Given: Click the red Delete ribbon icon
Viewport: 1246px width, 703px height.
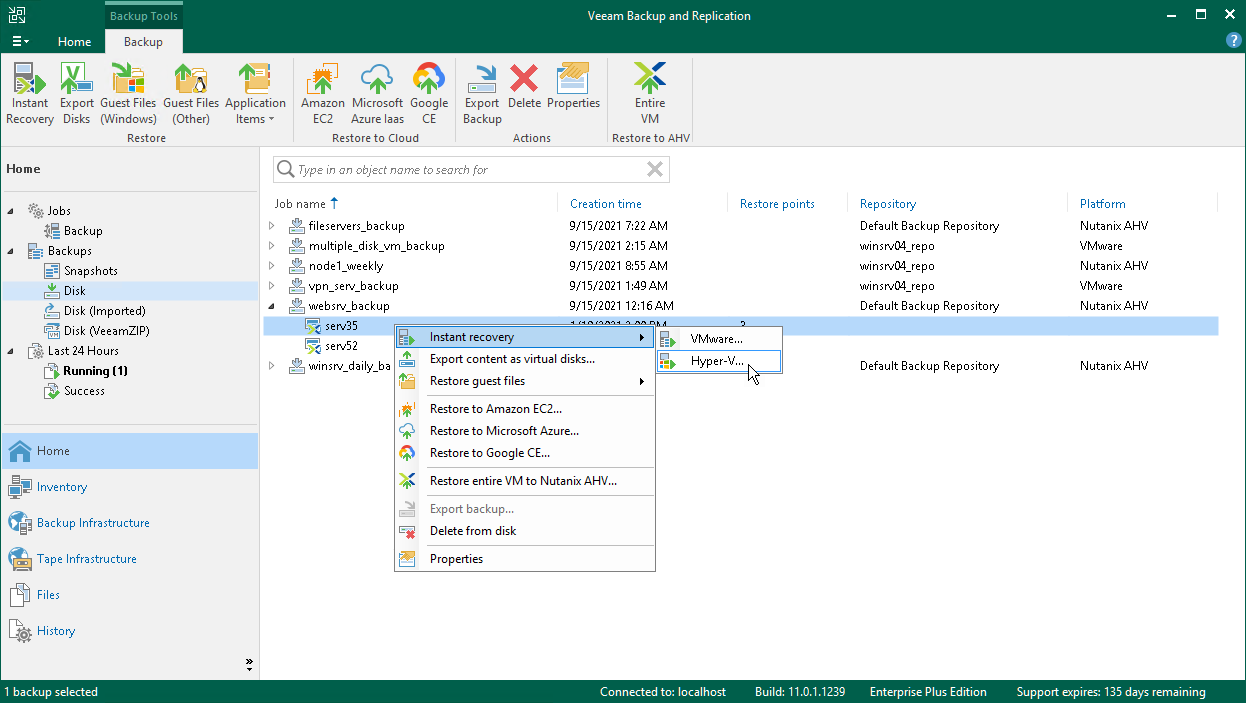Looking at the screenshot, I should [x=524, y=86].
